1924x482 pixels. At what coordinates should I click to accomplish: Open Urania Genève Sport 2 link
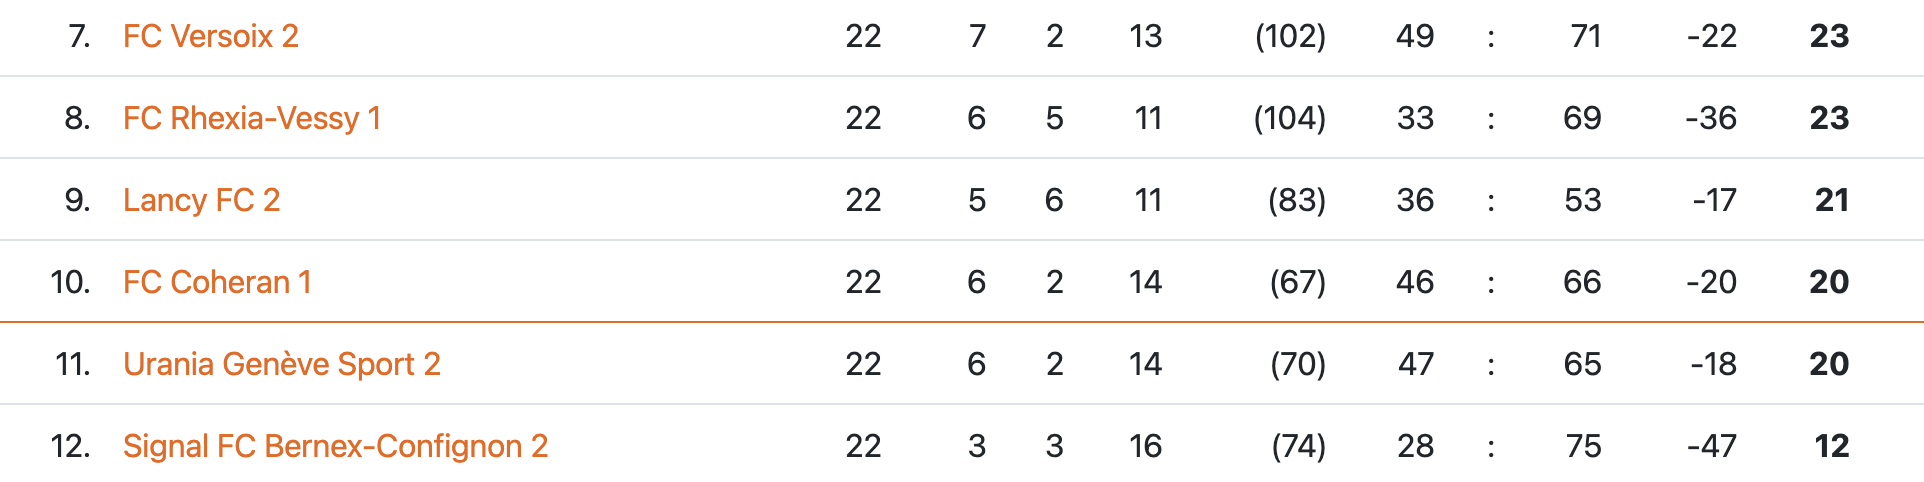(281, 365)
